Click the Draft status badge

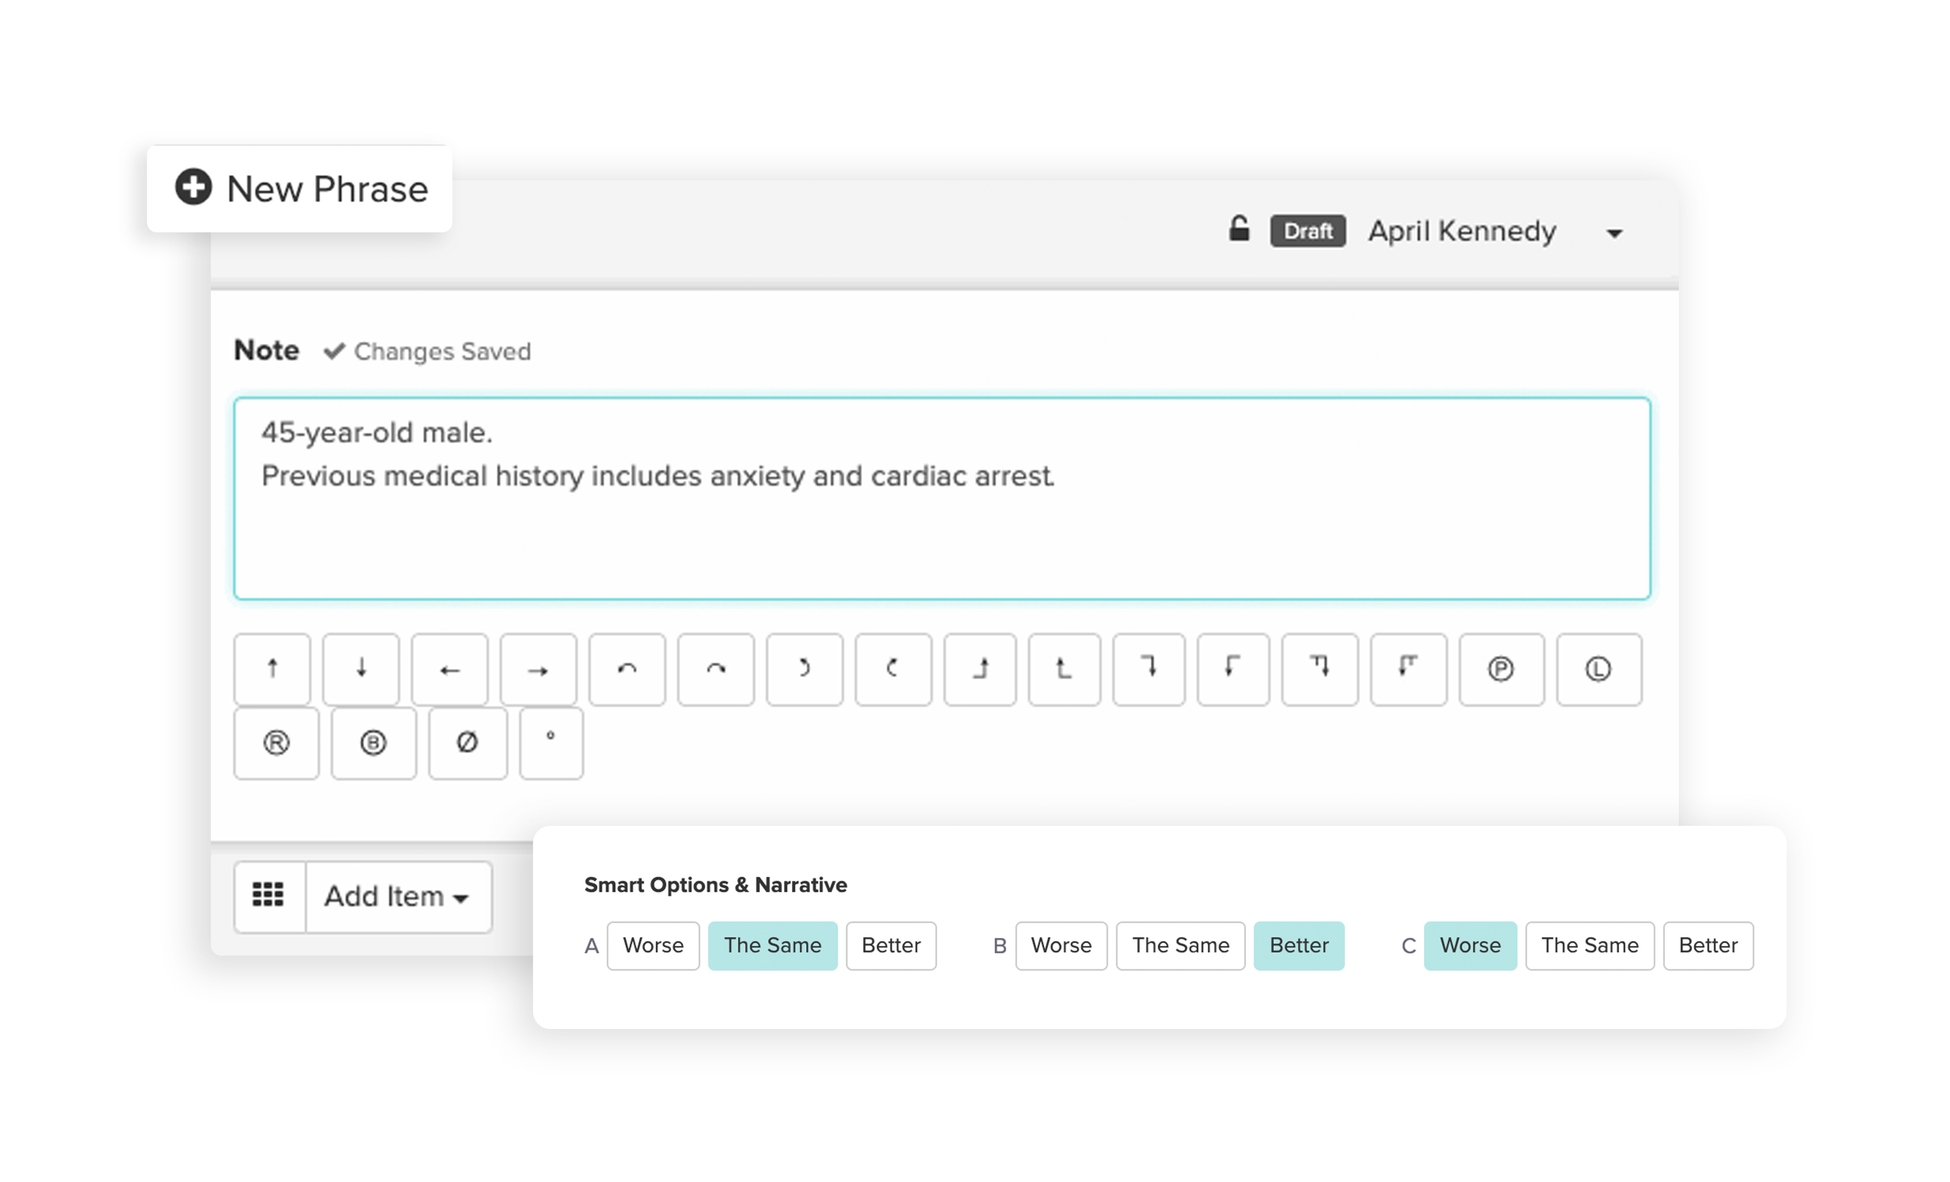[x=1307, y=230]
